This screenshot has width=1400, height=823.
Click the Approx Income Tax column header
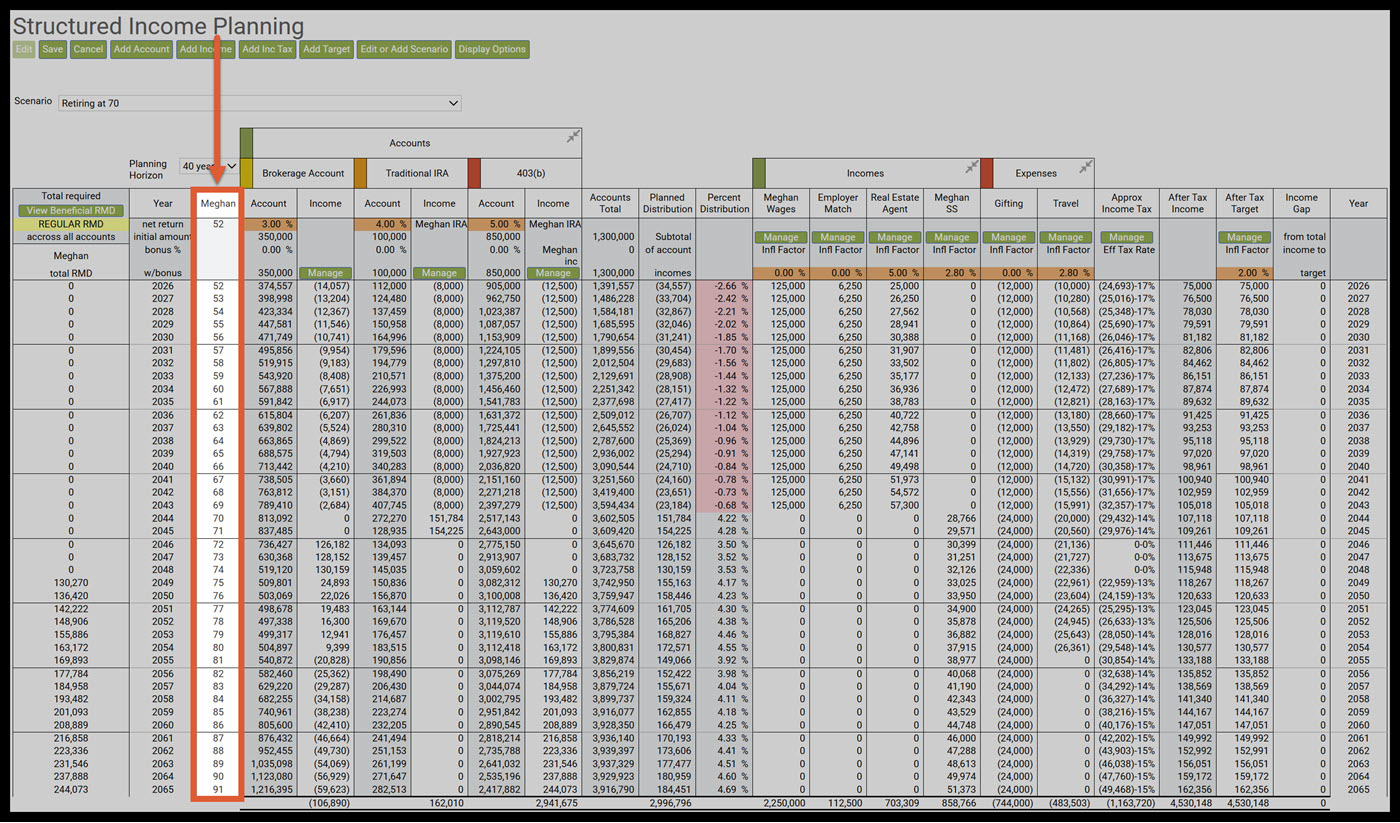[x=1126, y=203]
